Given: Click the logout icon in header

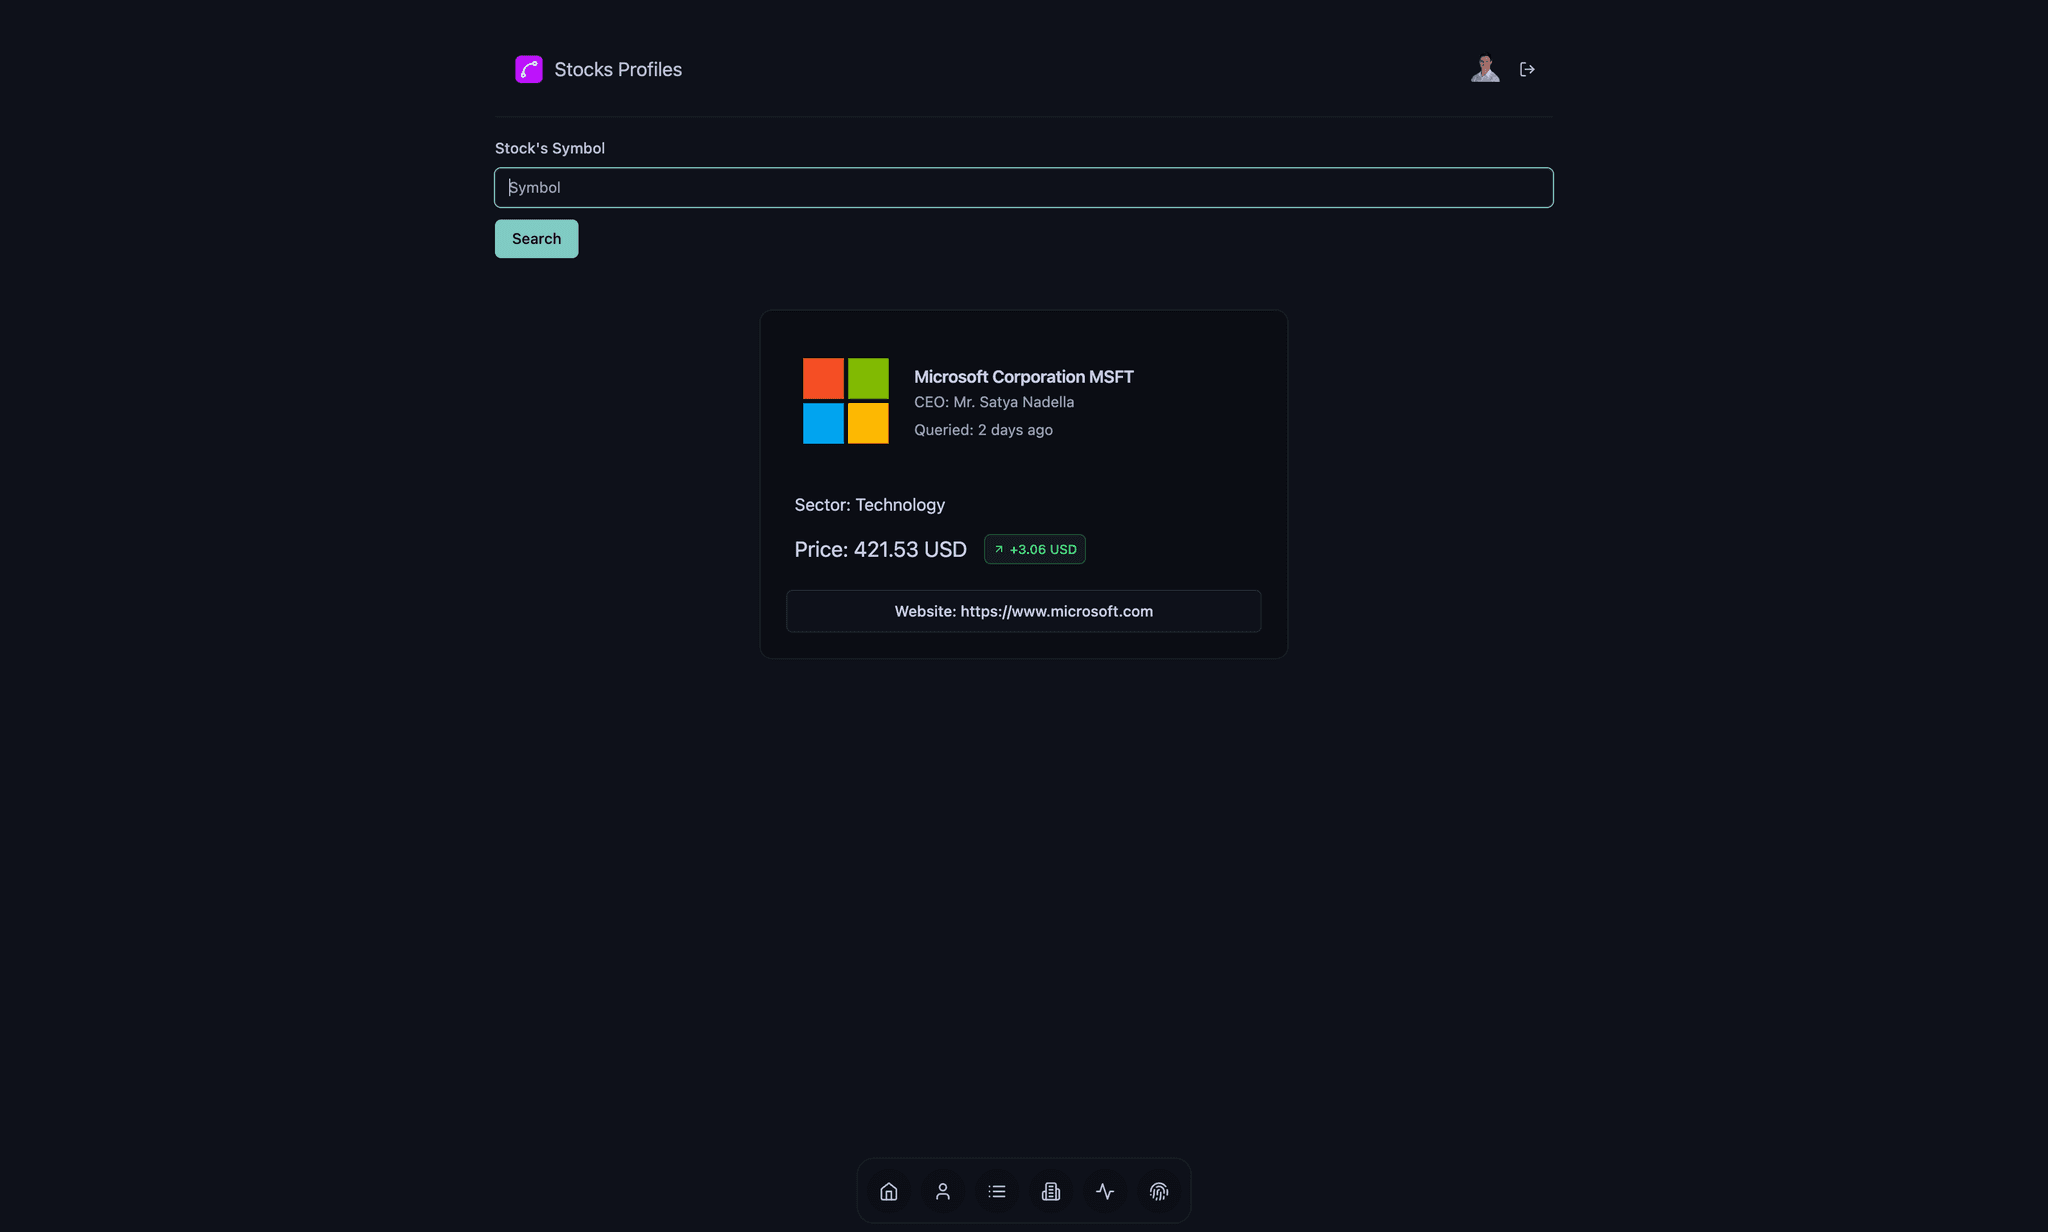Looking at the screenshot, I should [x=1527, y=69].
